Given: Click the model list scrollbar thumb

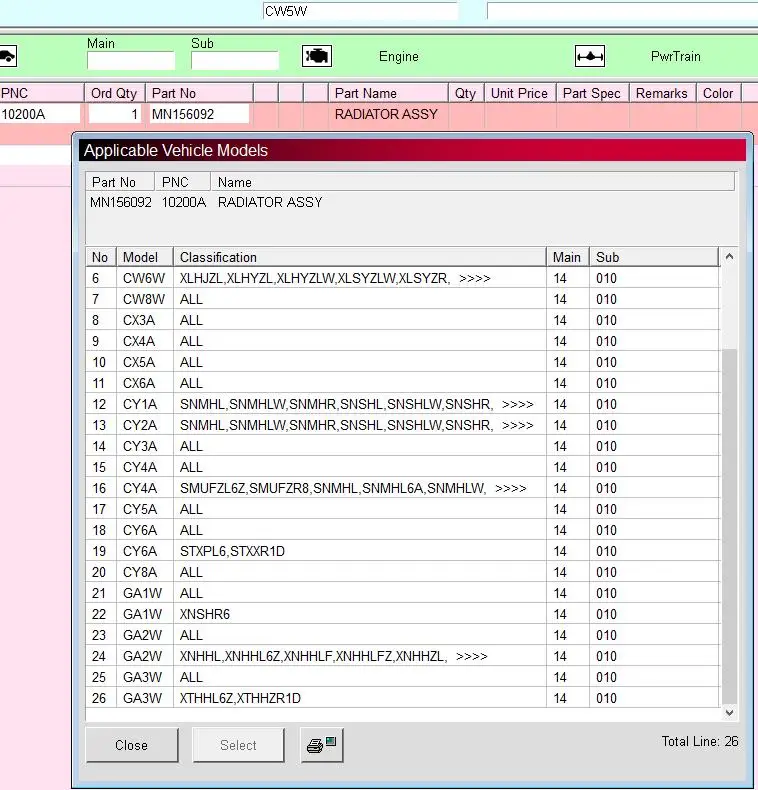Looking at the screenshot, I should pyautogui.click(x=729, y=526).
